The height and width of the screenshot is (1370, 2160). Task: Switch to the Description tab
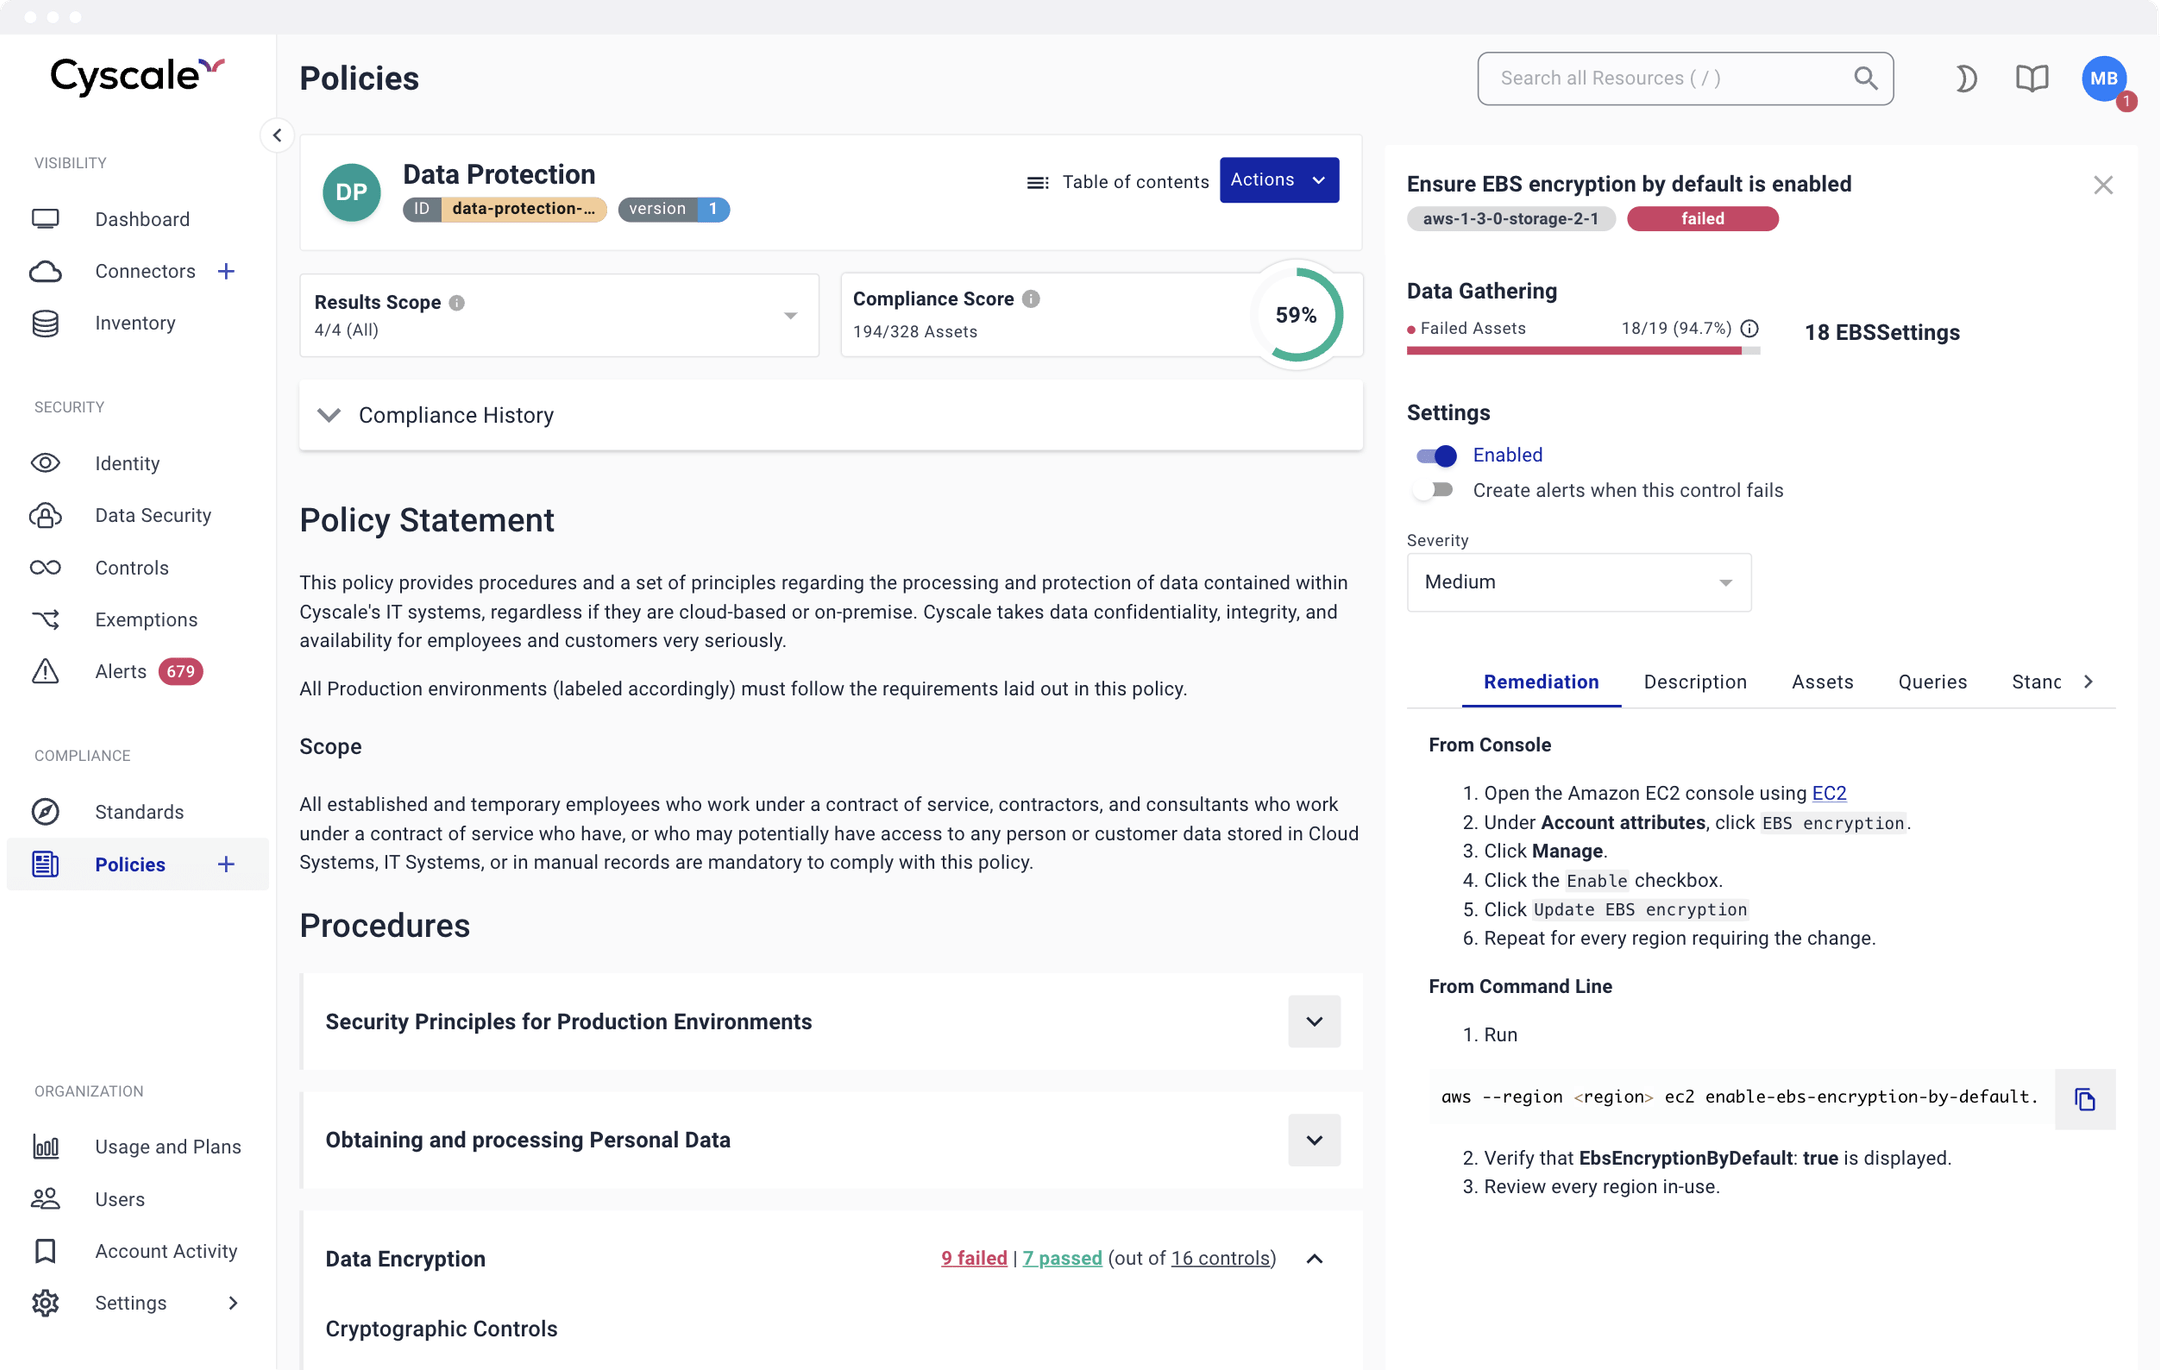(1695, 681)
